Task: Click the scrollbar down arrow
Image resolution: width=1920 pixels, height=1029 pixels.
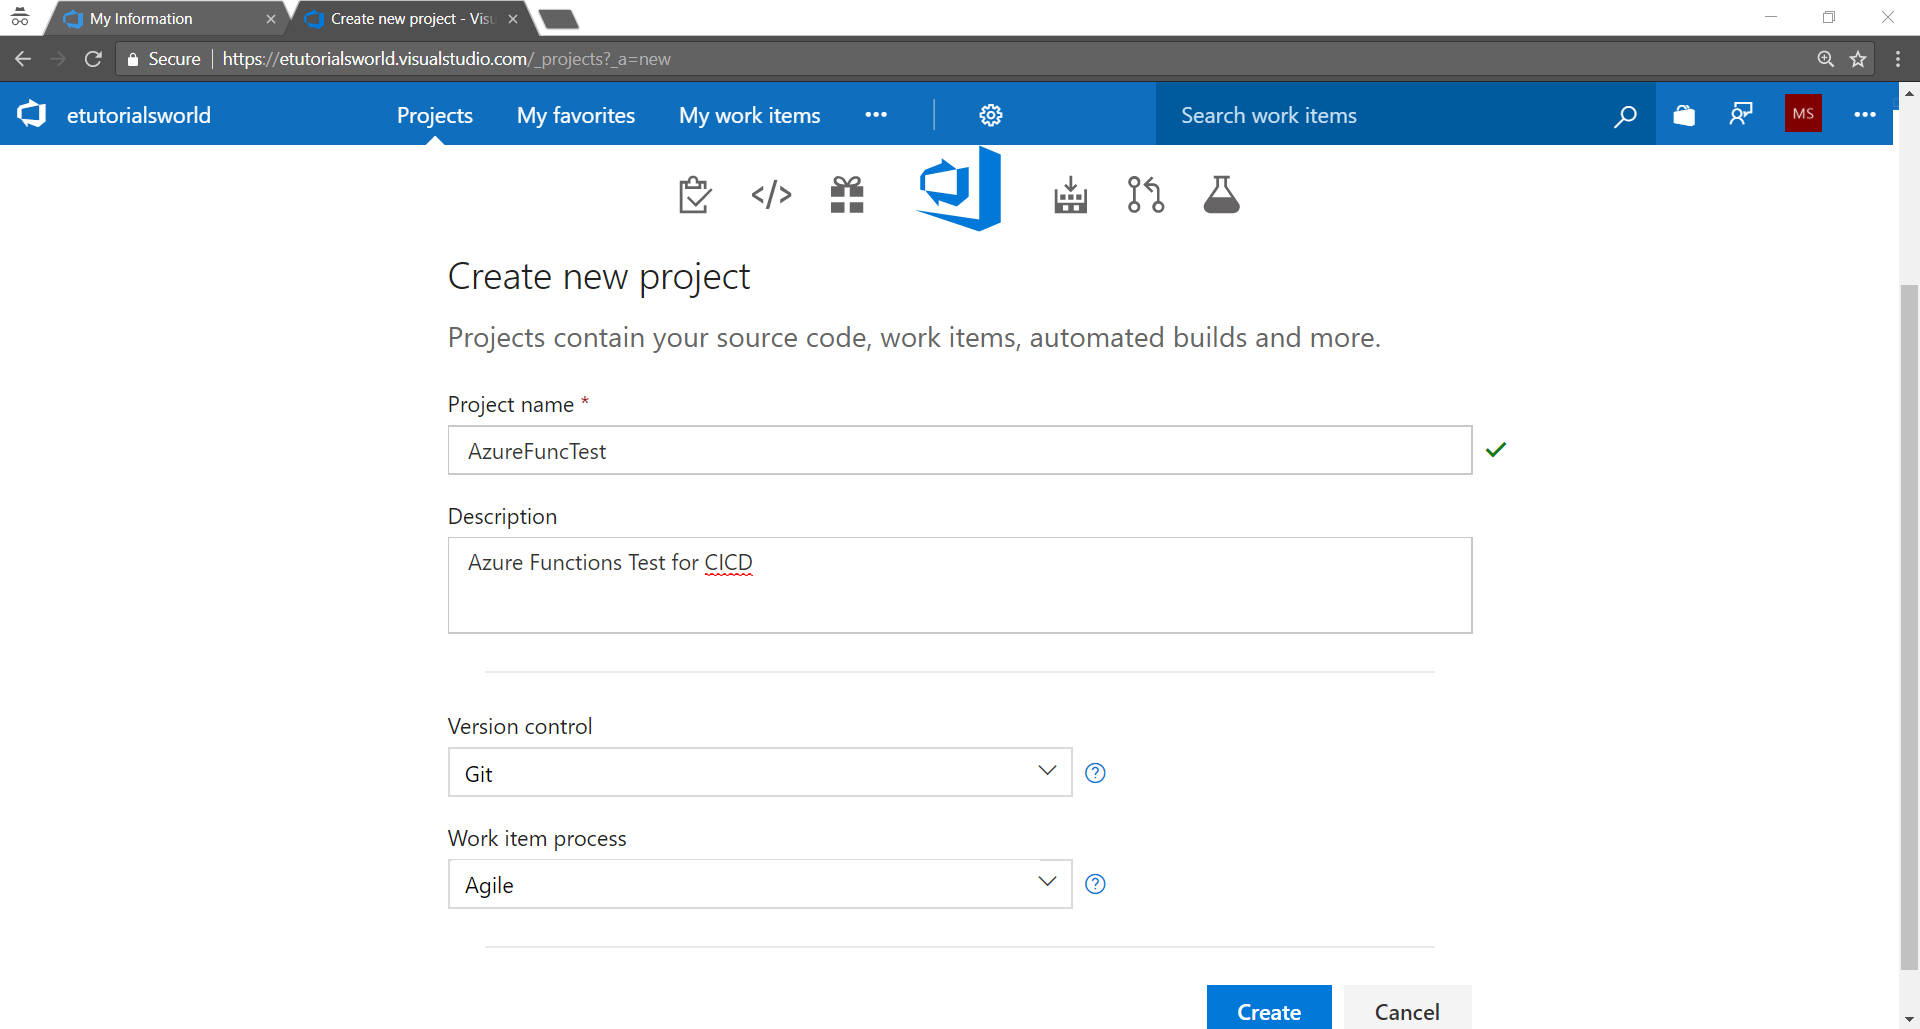Action: point(1909,1019)
